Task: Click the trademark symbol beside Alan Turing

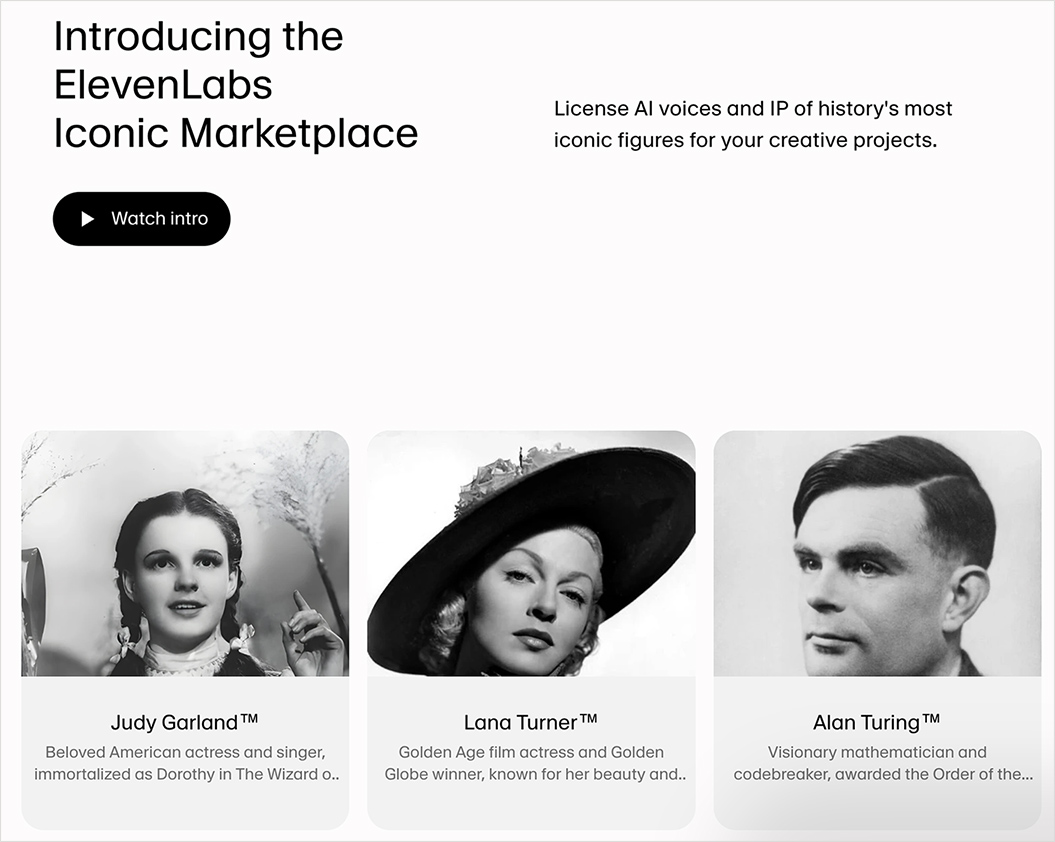Action: (x=932, y=717)
